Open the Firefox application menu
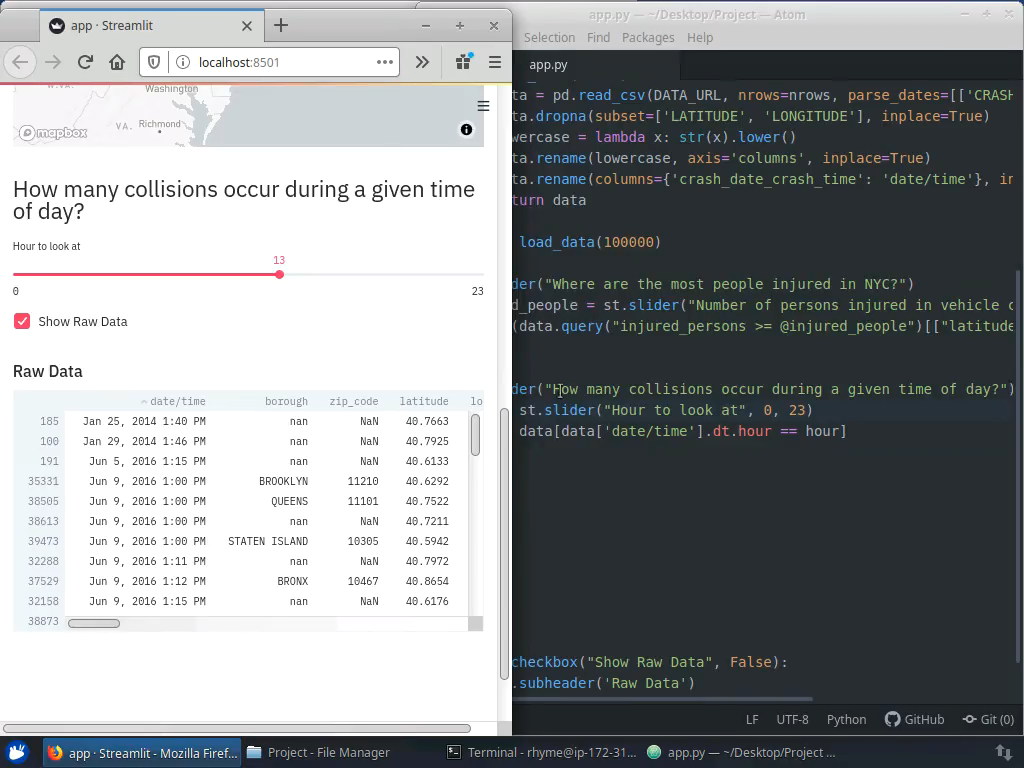The image size is (1024, 768). [x=494, y=62]
